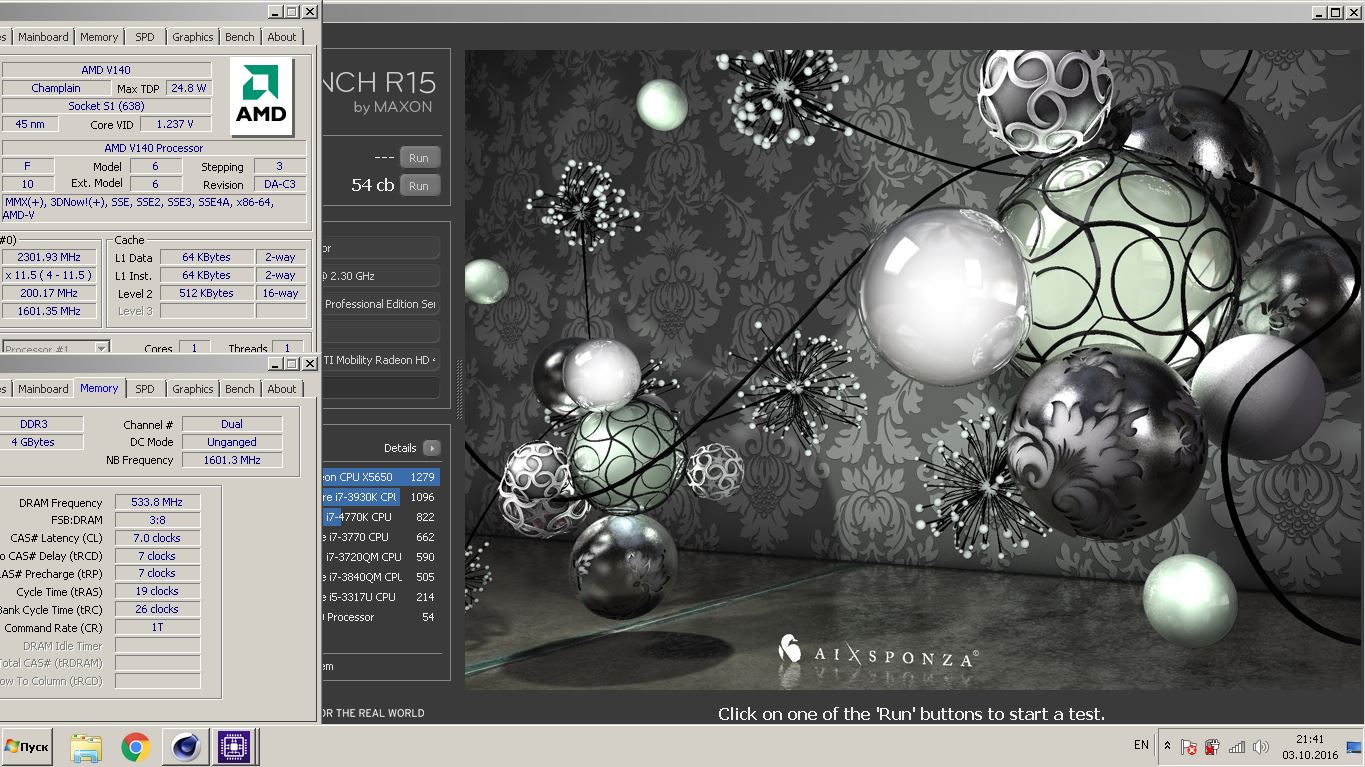Click the '533.8 MHz' DRAM Frequency value

[157, 502]
